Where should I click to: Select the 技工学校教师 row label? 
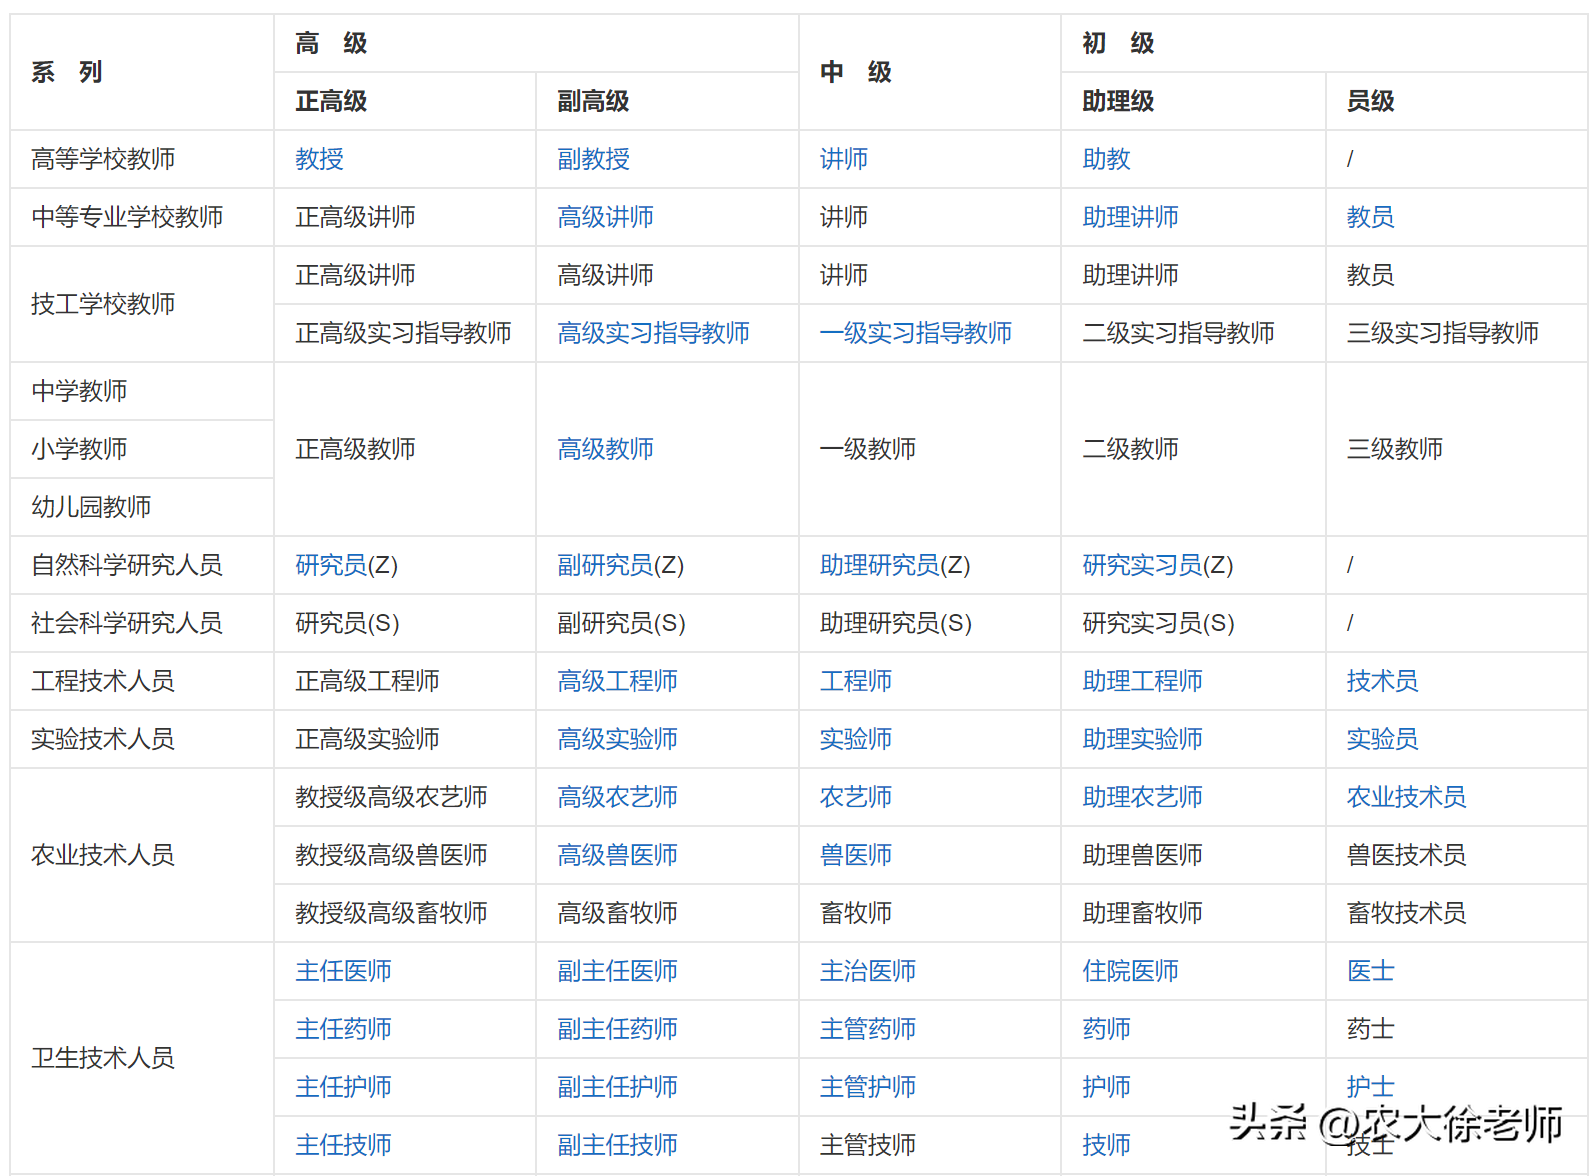[142, 304]
